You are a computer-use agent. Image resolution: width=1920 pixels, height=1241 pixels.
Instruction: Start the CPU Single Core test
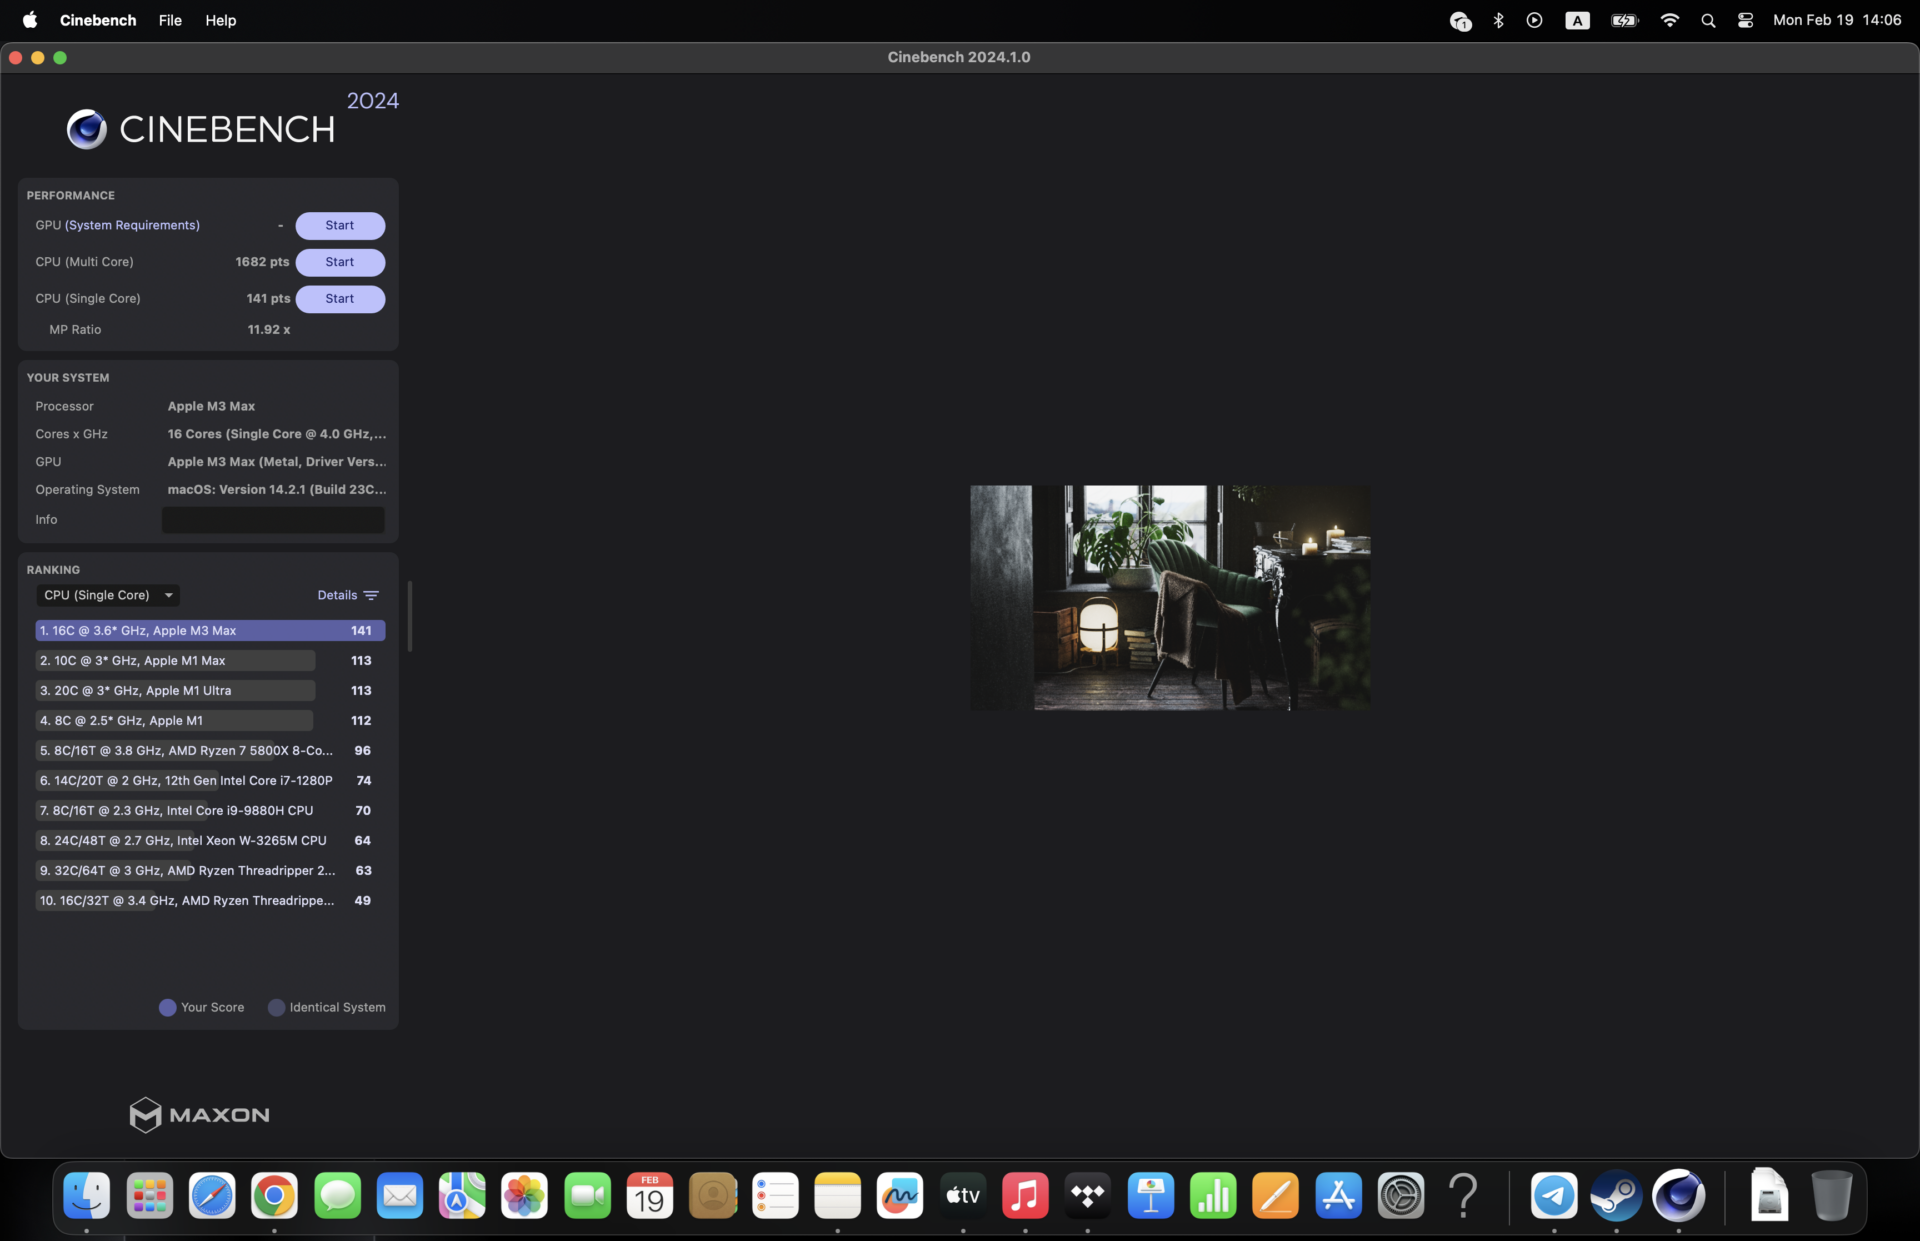(x=340, y=299)
